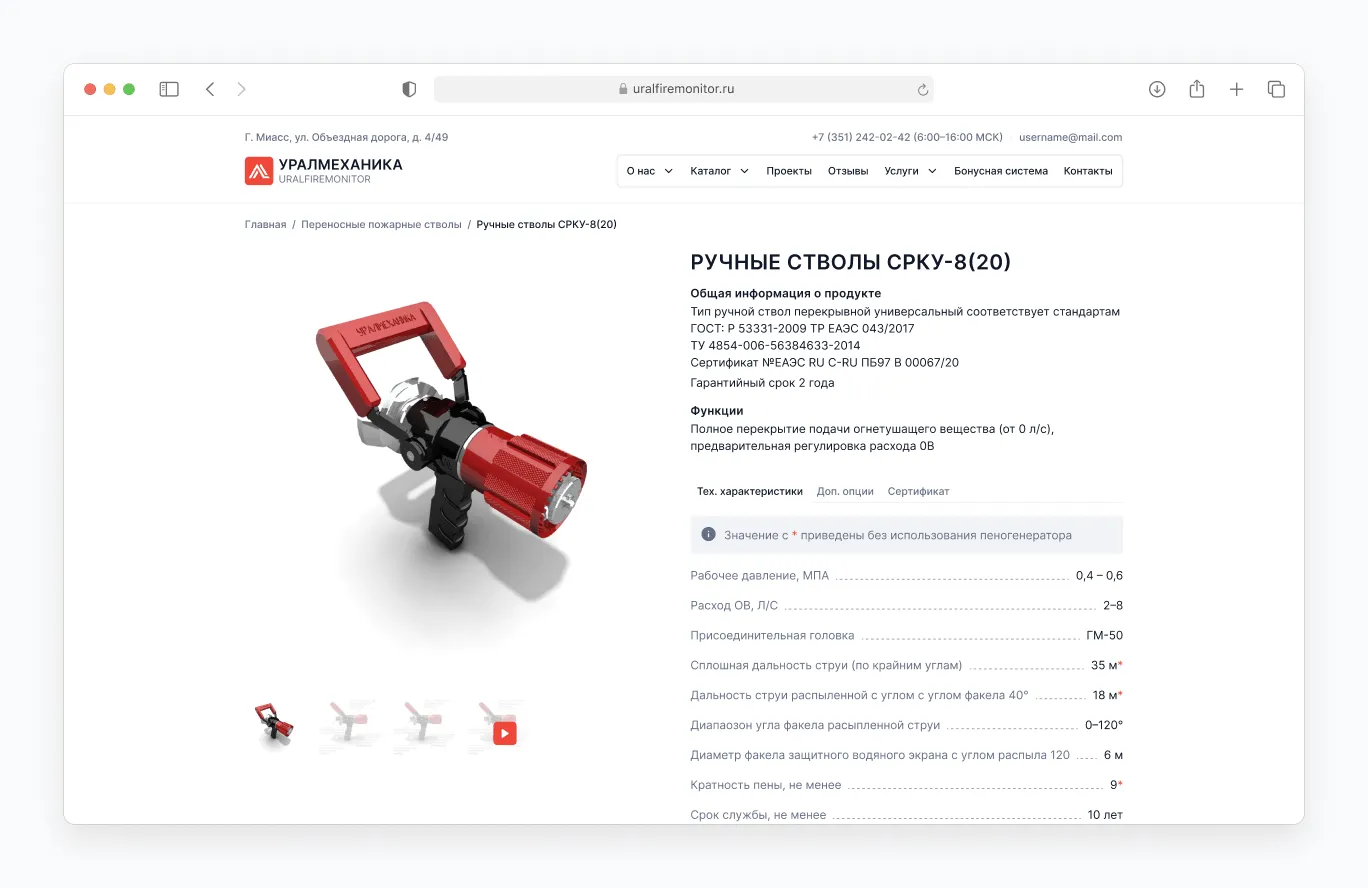Toggle the Safari sidebar icon
This screenshot has height=888, width=1368.
pos(169,89)
